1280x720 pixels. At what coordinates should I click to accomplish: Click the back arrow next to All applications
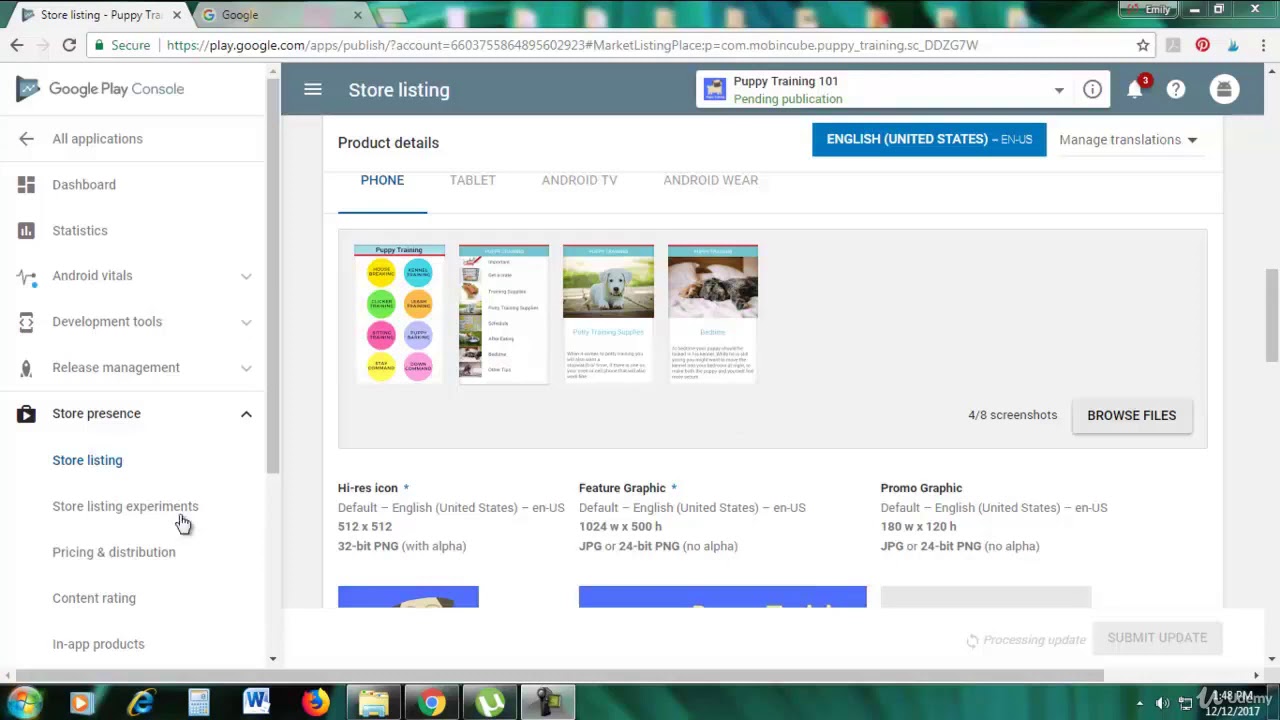pyautogui.click(x=26, y=139)
